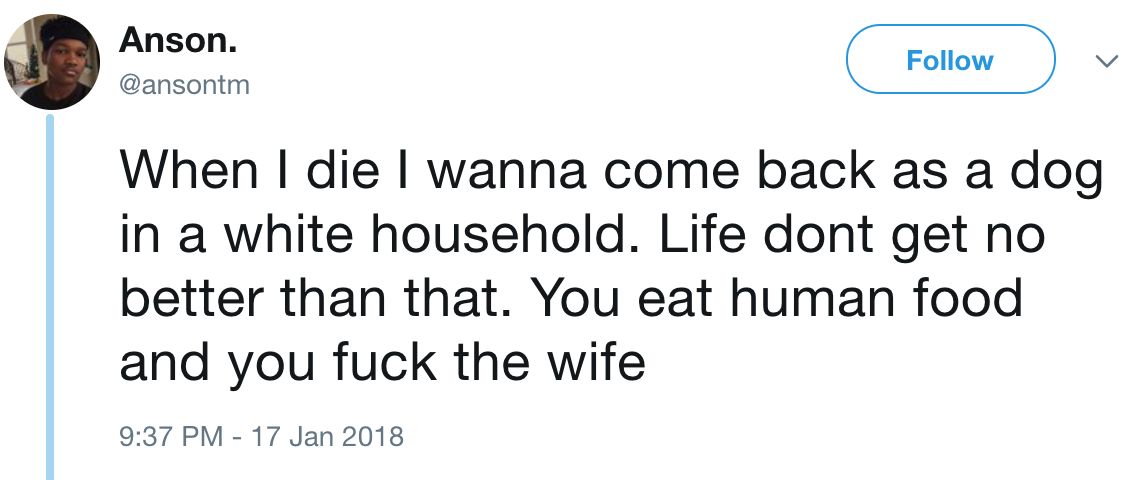Visit the @ansontm handle link
Image resolution: width=1134 pixels, height=480 pixels.
point(184,85)
